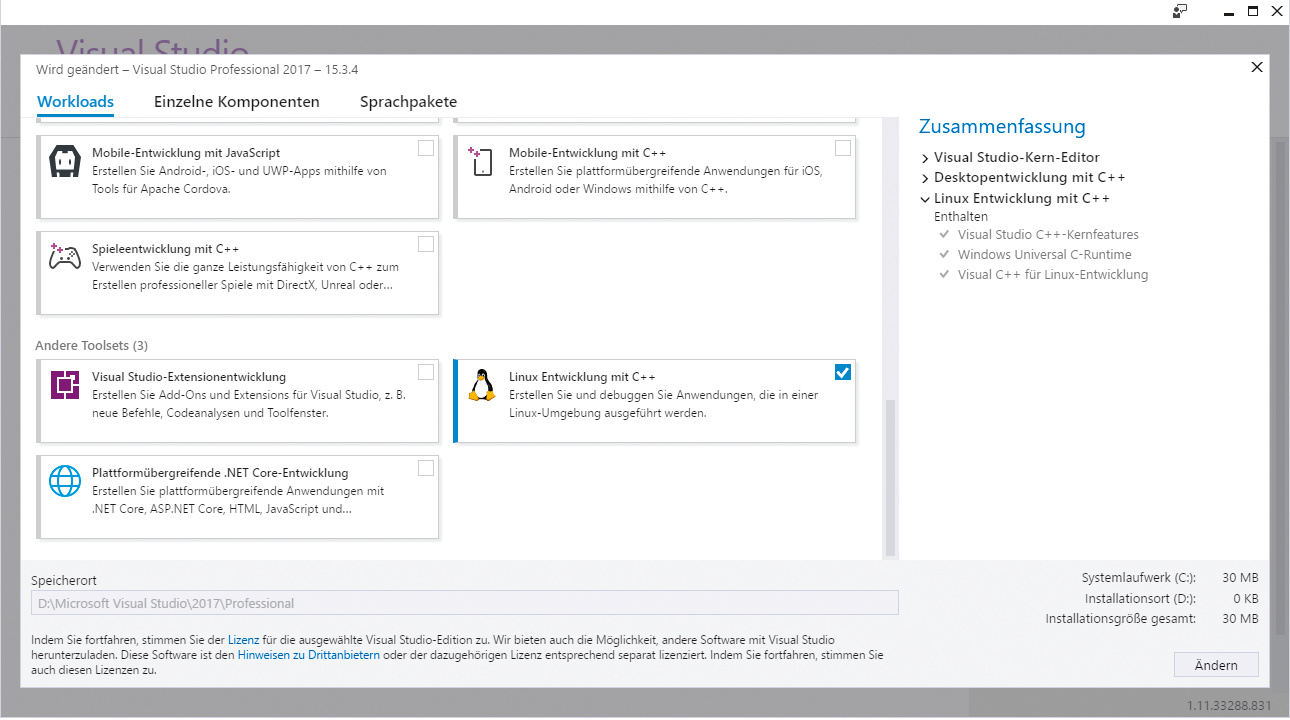
Task: Select the Visual C++ für Linux-Entwicklung row
Action: [x=1053, y=275]
